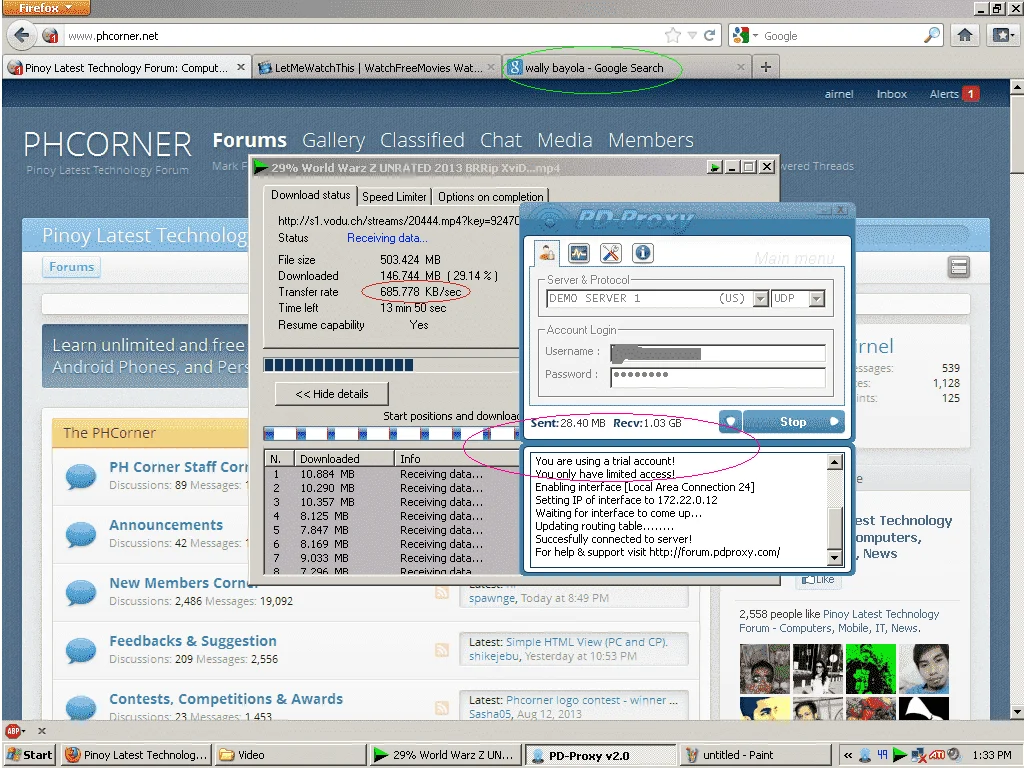Open the Classified menu item
1024x768 pixels.
click(x=422, y=140)
